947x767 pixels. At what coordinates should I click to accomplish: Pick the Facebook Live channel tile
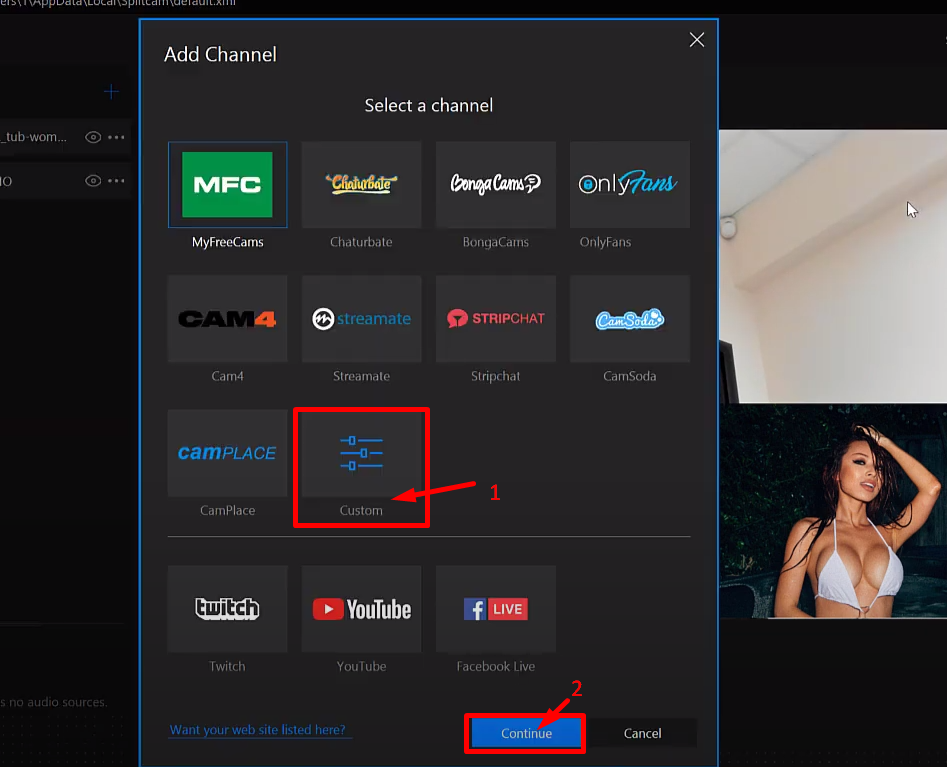[x=495, y=609]
